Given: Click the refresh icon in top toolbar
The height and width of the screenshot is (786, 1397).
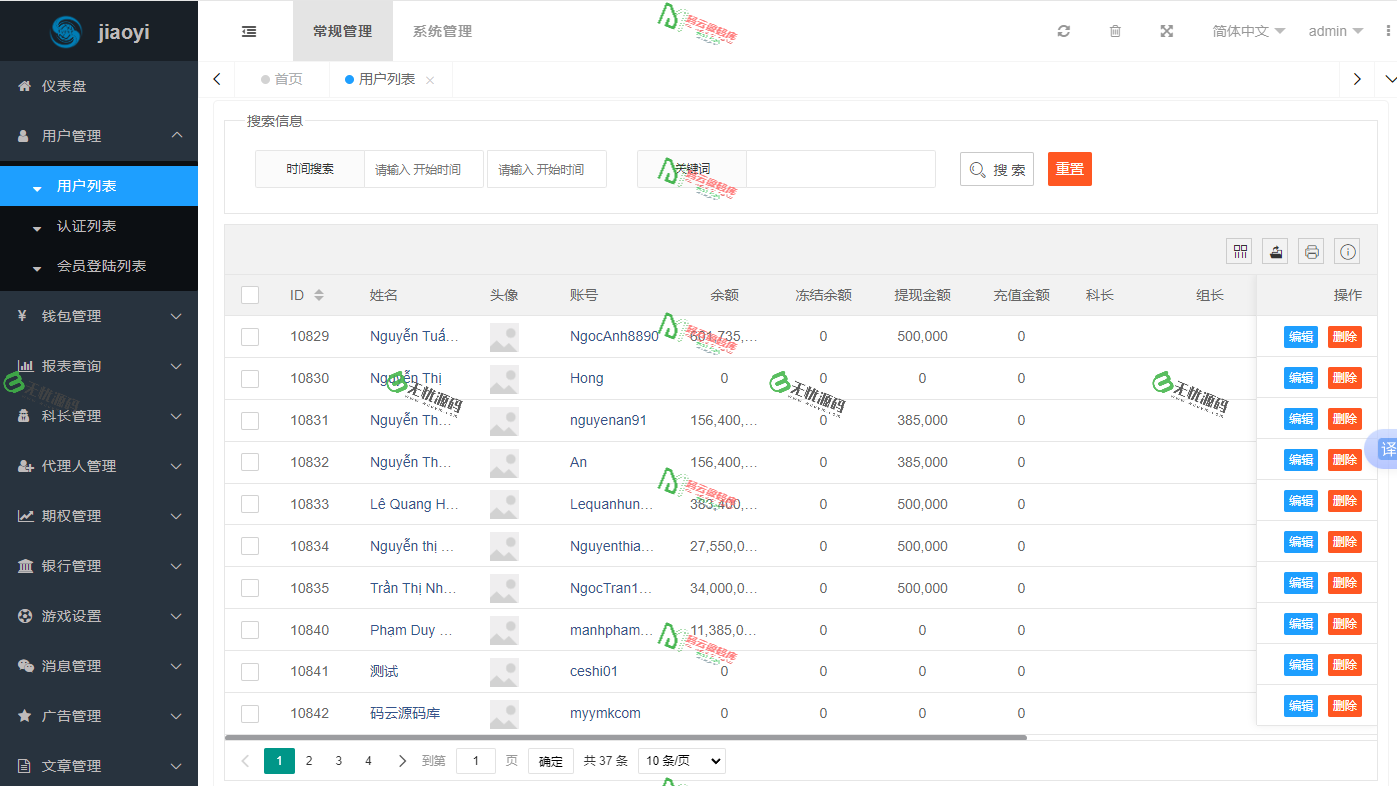Looking at the screenshot, I should pos(1063,31).
